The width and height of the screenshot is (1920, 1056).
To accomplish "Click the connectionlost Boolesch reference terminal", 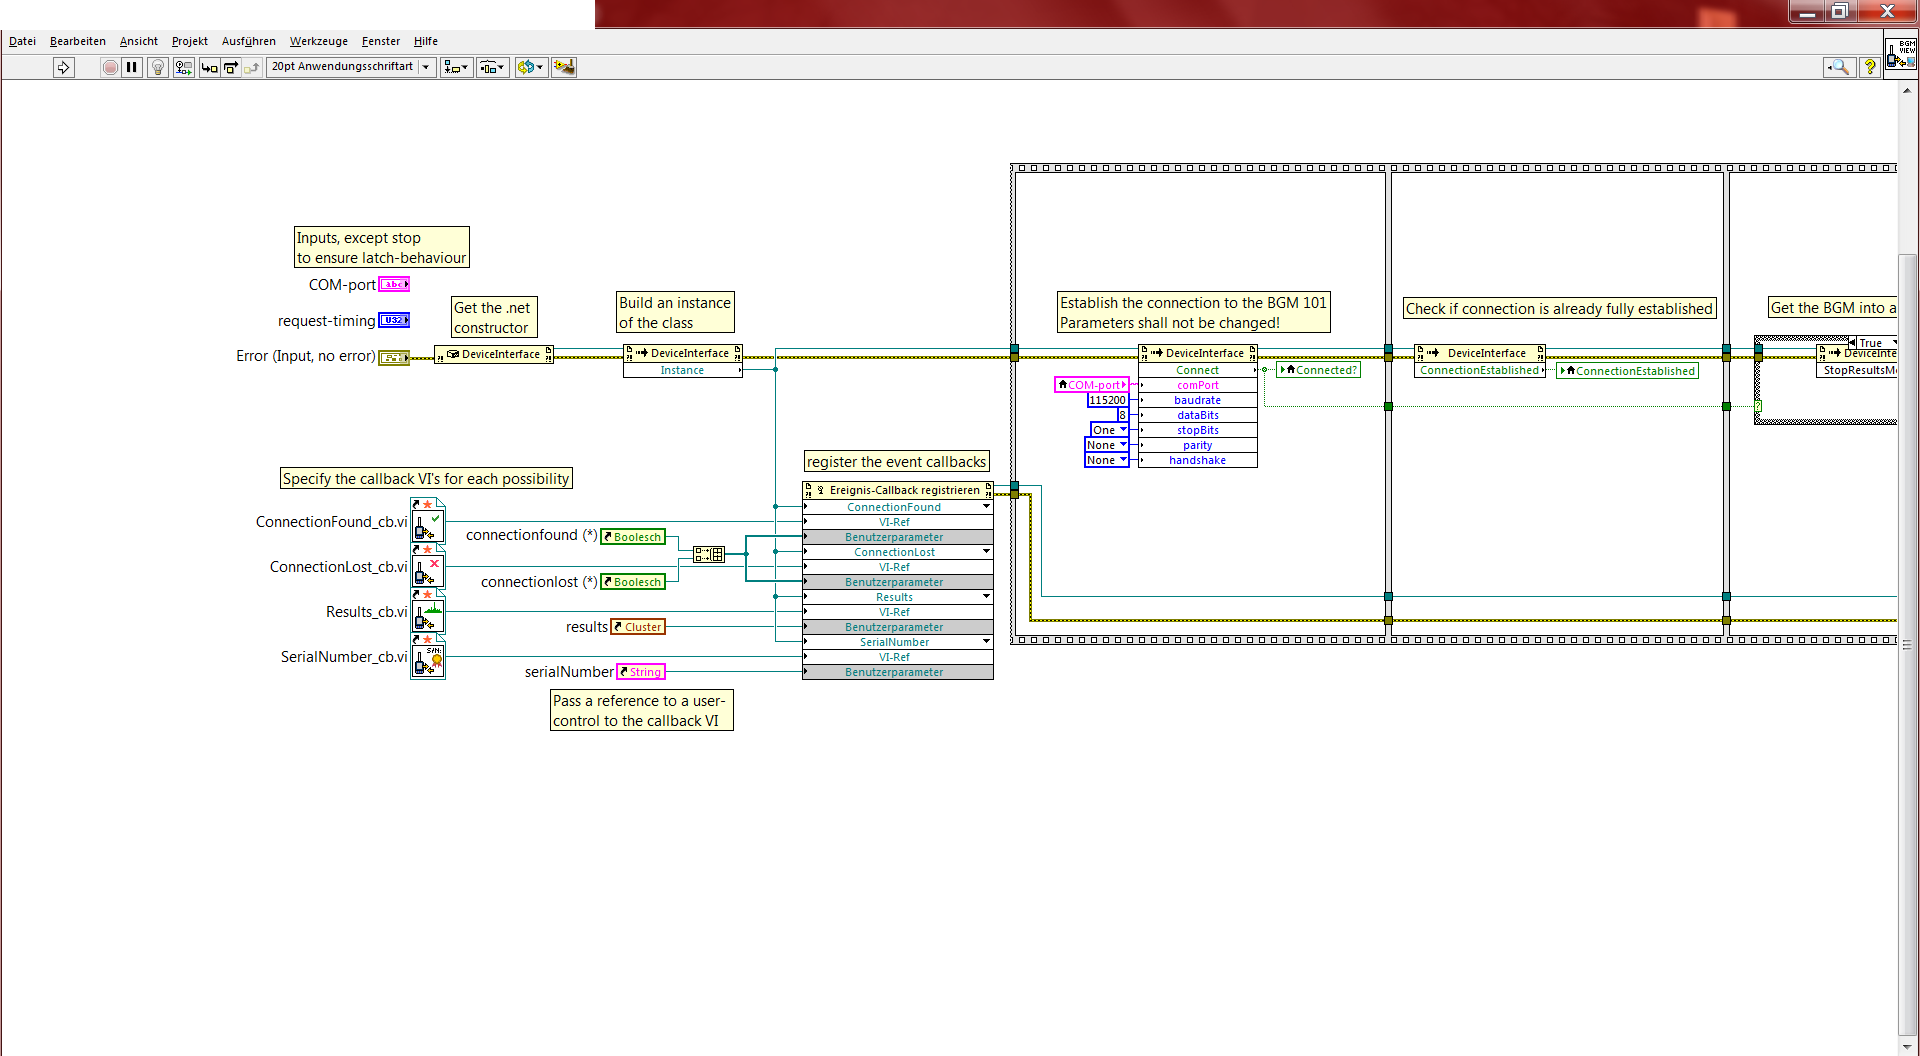I will click(632, 582).
